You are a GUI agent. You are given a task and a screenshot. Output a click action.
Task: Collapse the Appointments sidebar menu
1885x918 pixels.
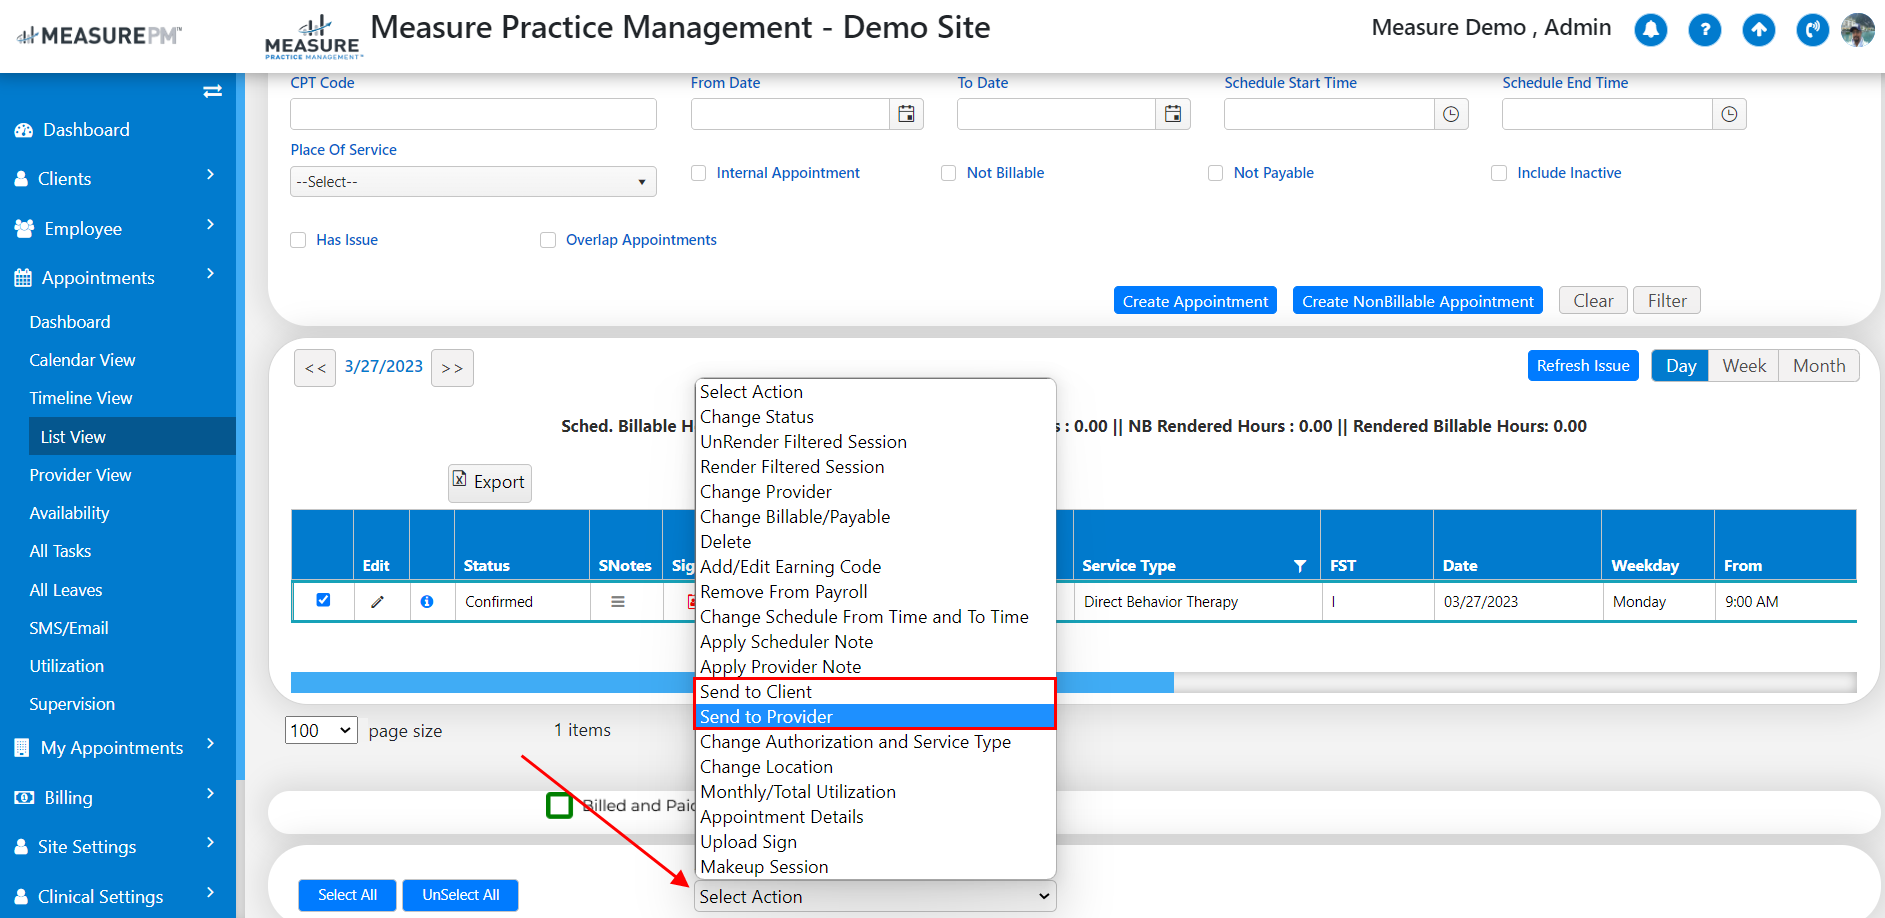pos(210,274)
